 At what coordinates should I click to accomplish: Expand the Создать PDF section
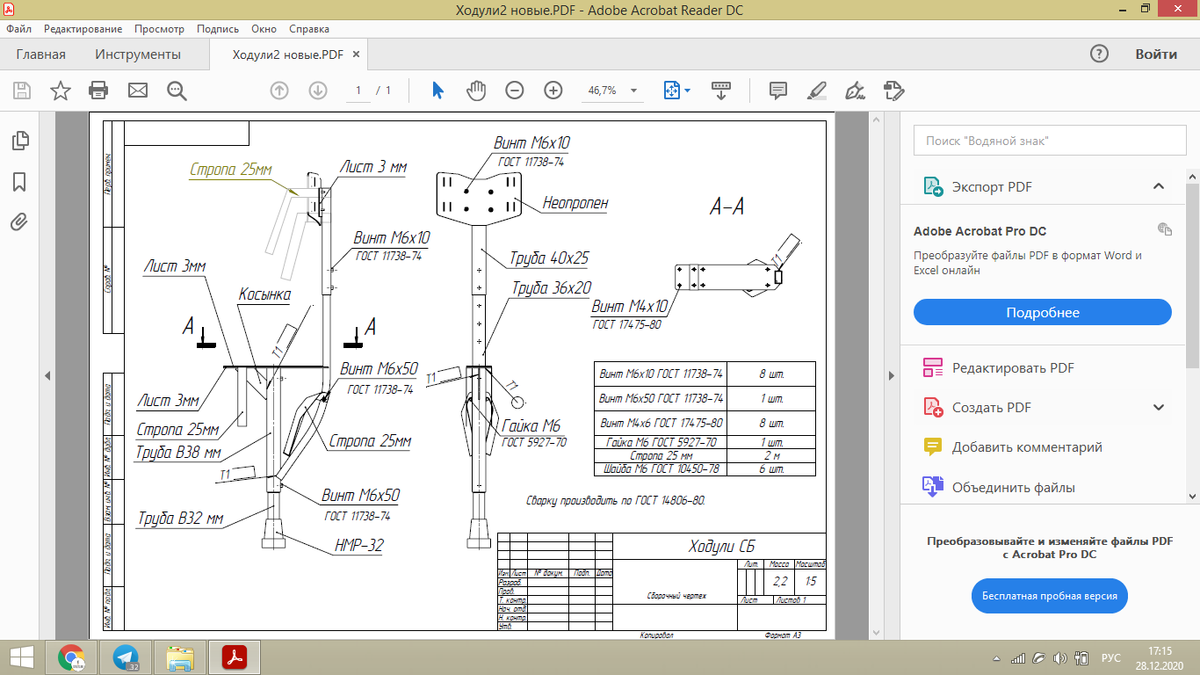tap(1158, 407)
